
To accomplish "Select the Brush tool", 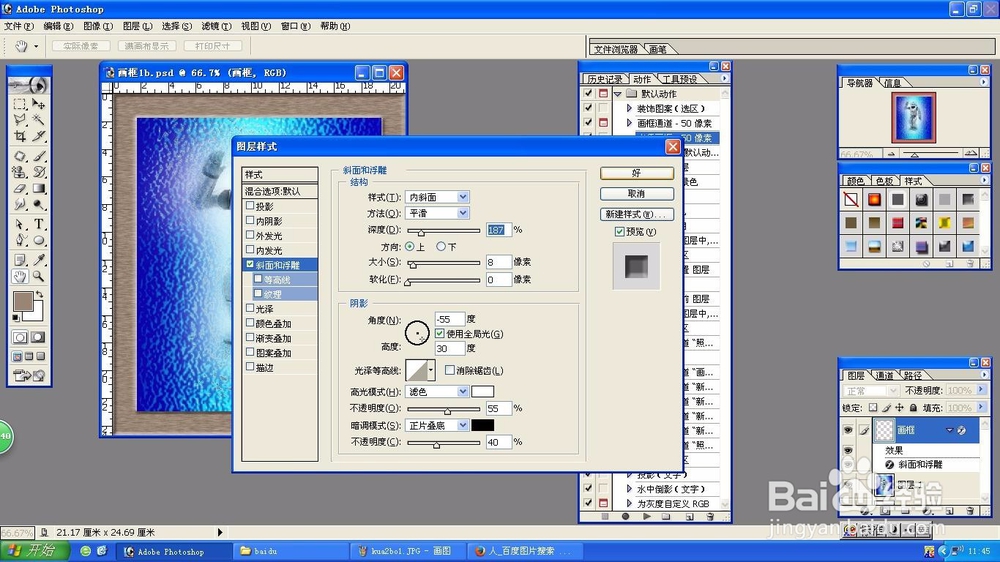I will coord(39,156).
